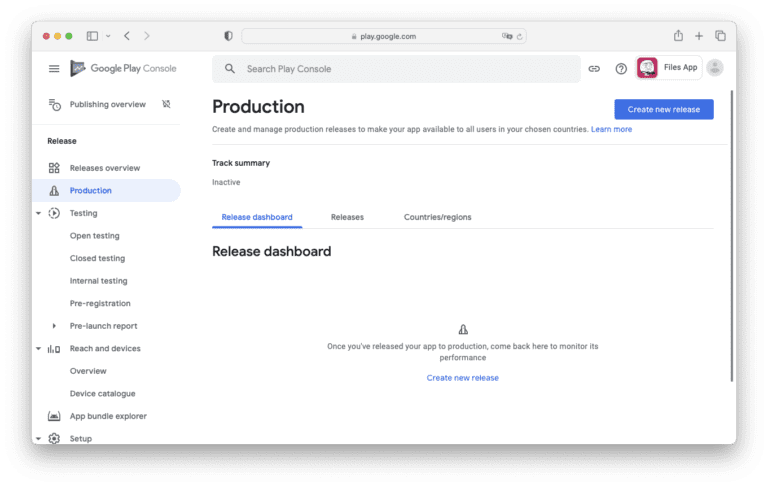Open the user account avatar
768x486 pixels.
pyautogui.click(x=715, y=68)
